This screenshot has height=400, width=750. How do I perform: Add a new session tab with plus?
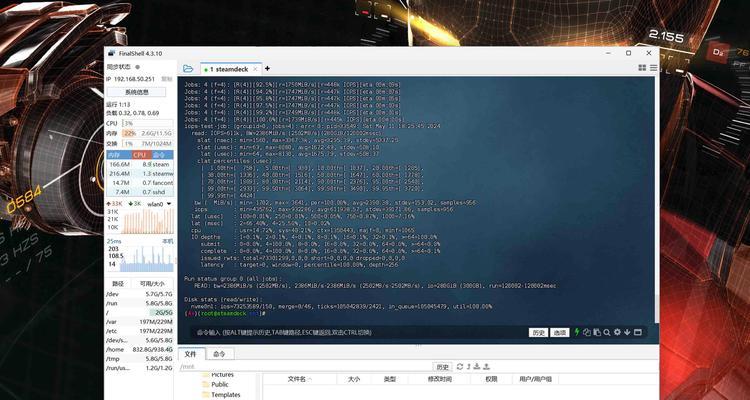point(267,68)
